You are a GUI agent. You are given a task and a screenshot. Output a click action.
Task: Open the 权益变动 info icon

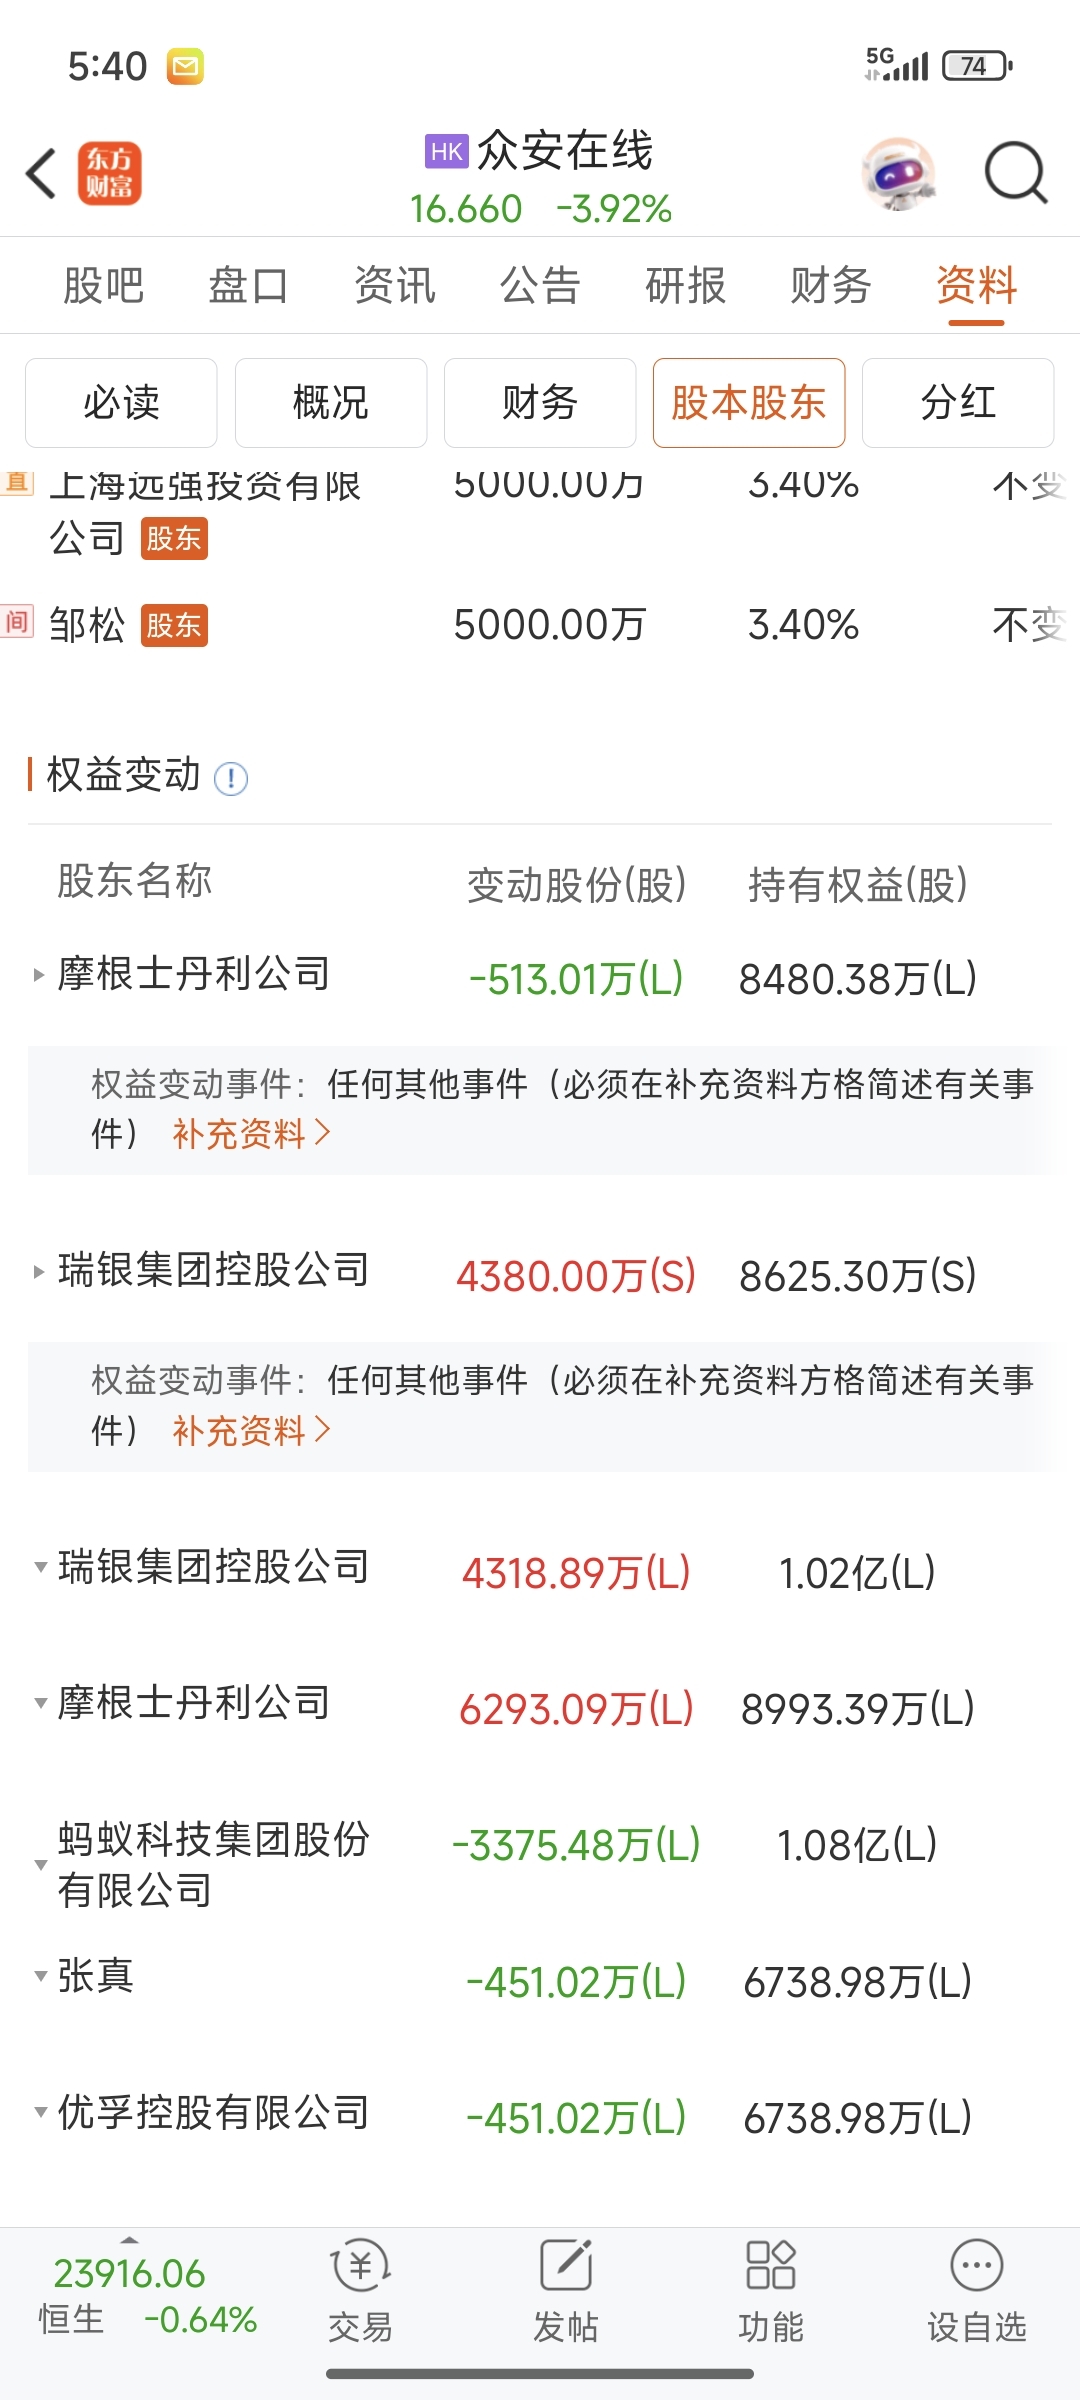(x=231, y=778)
